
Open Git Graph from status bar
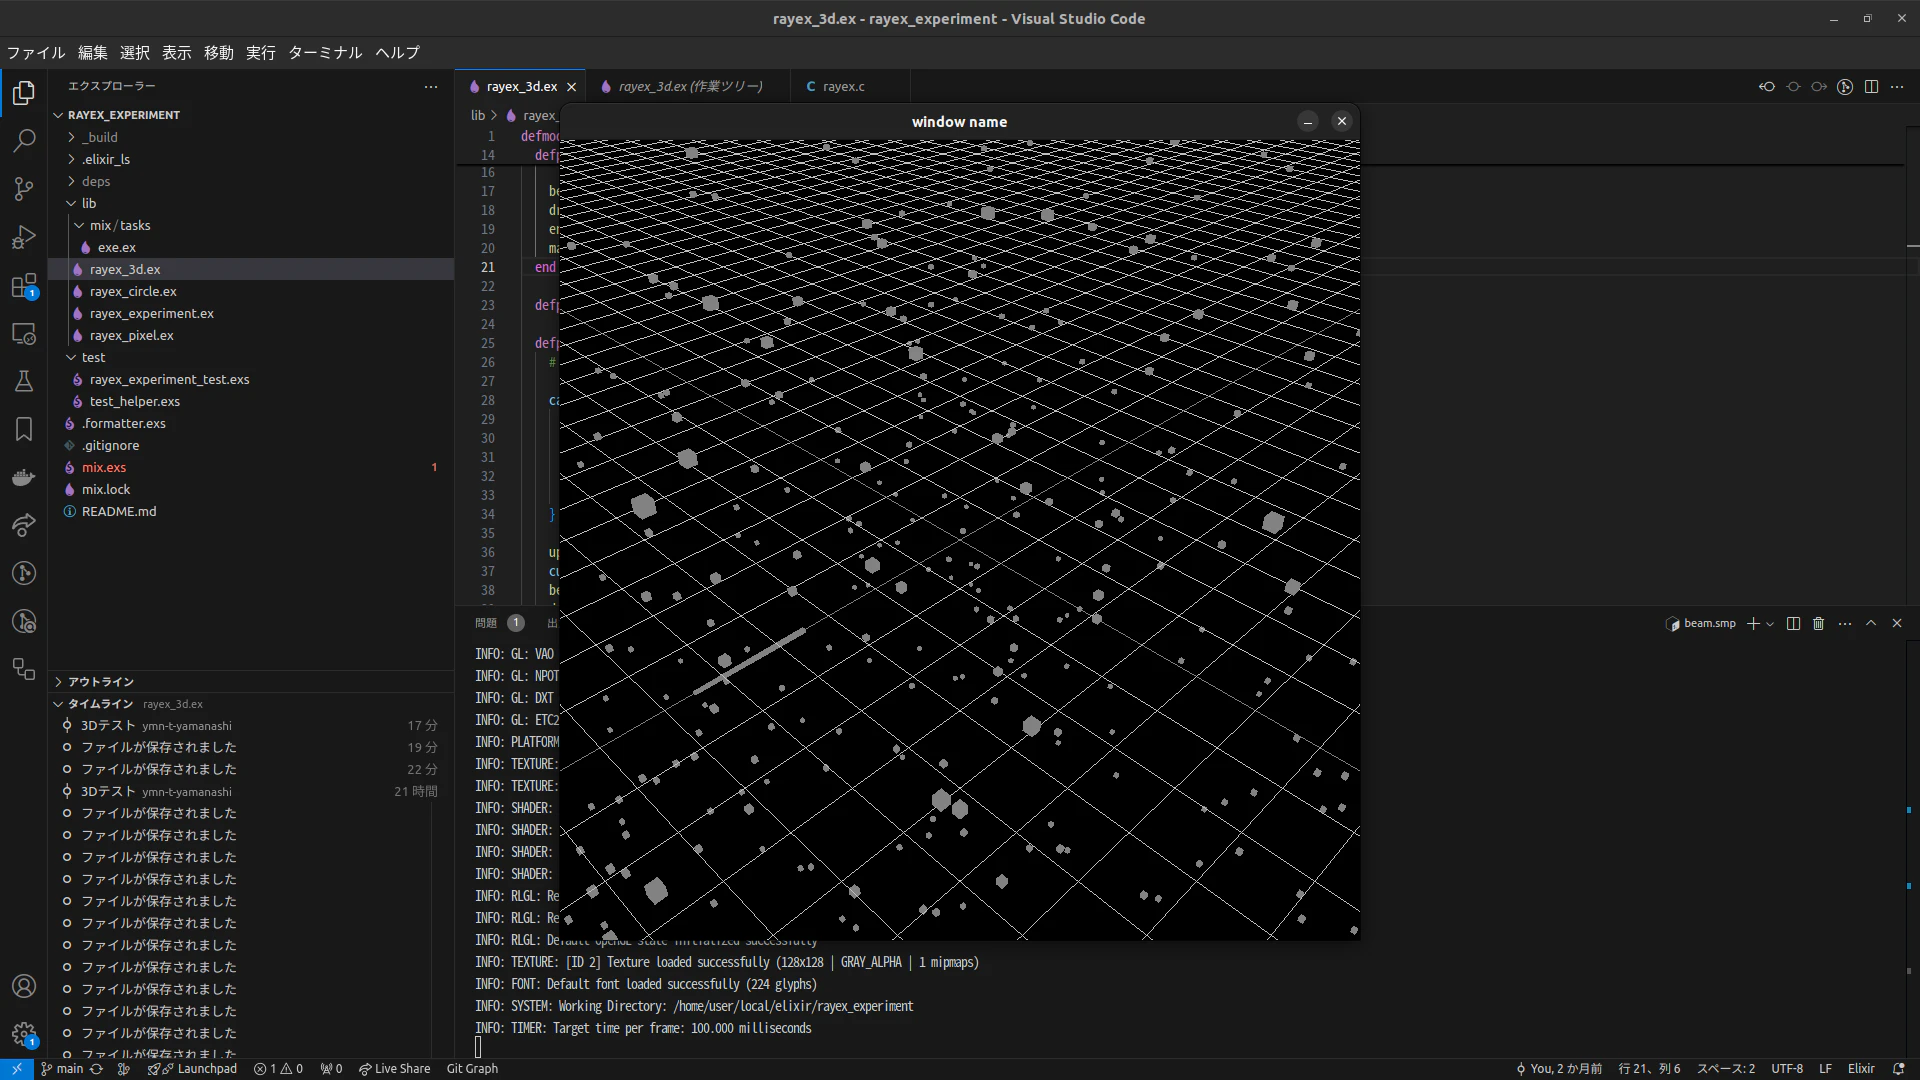pos(472,1069)
